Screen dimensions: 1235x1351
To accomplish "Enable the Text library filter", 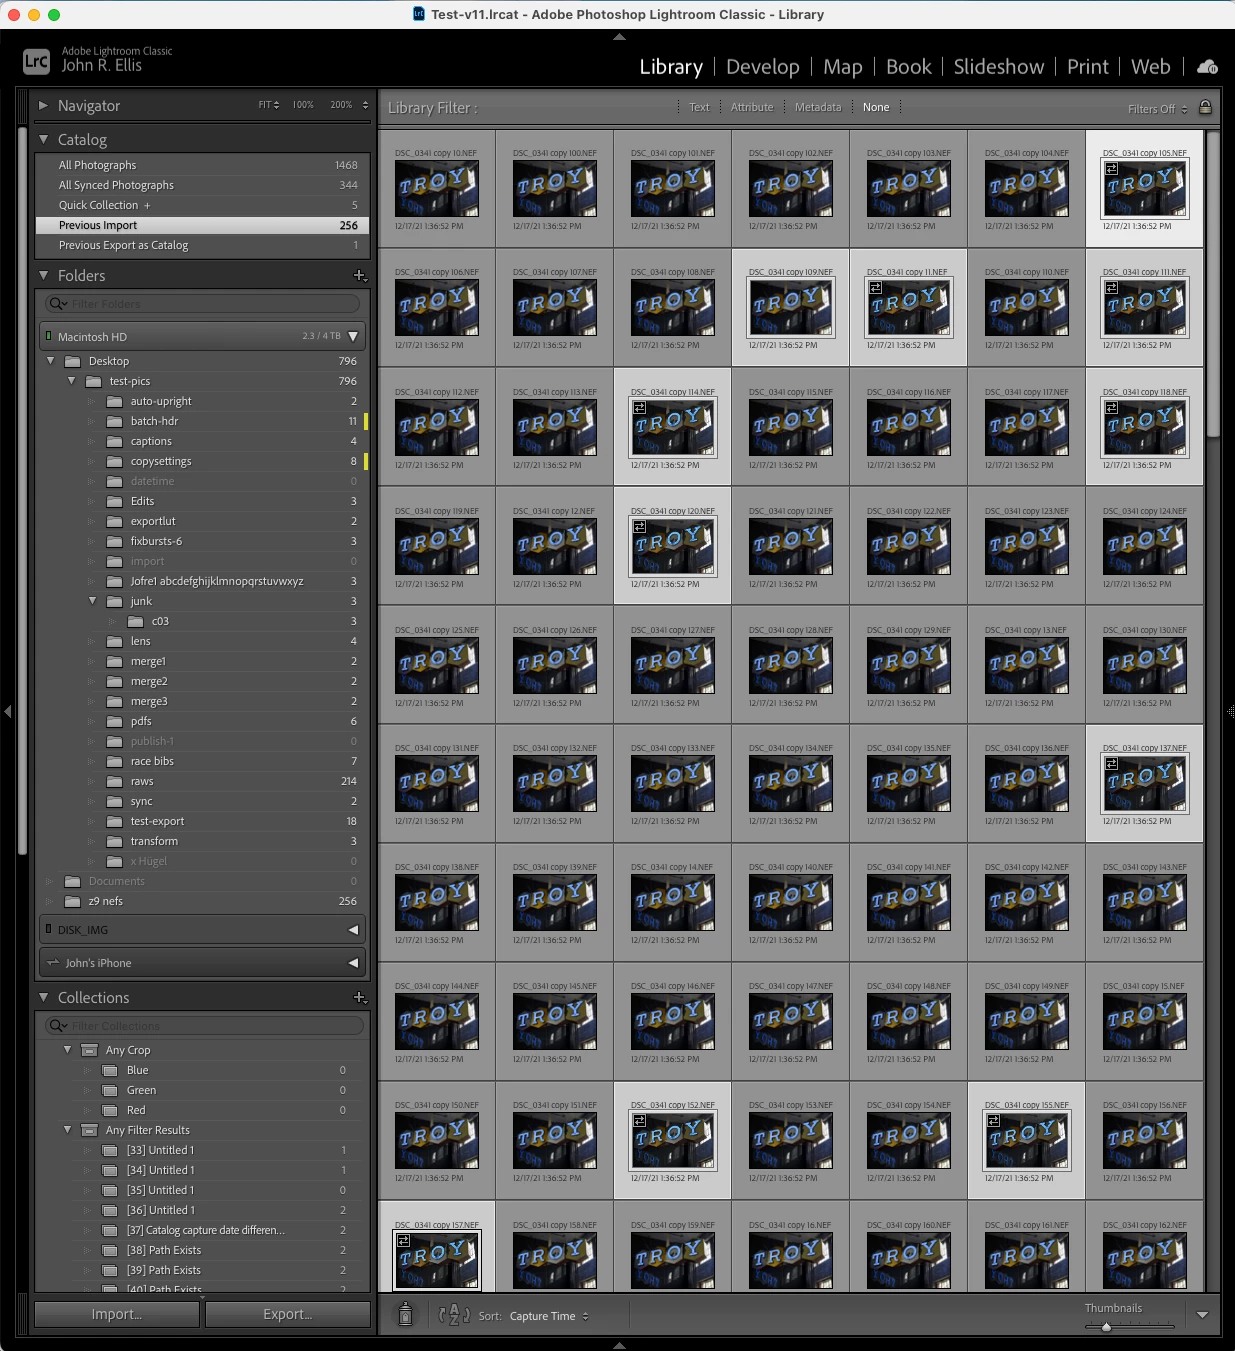I will coord(699,107).
